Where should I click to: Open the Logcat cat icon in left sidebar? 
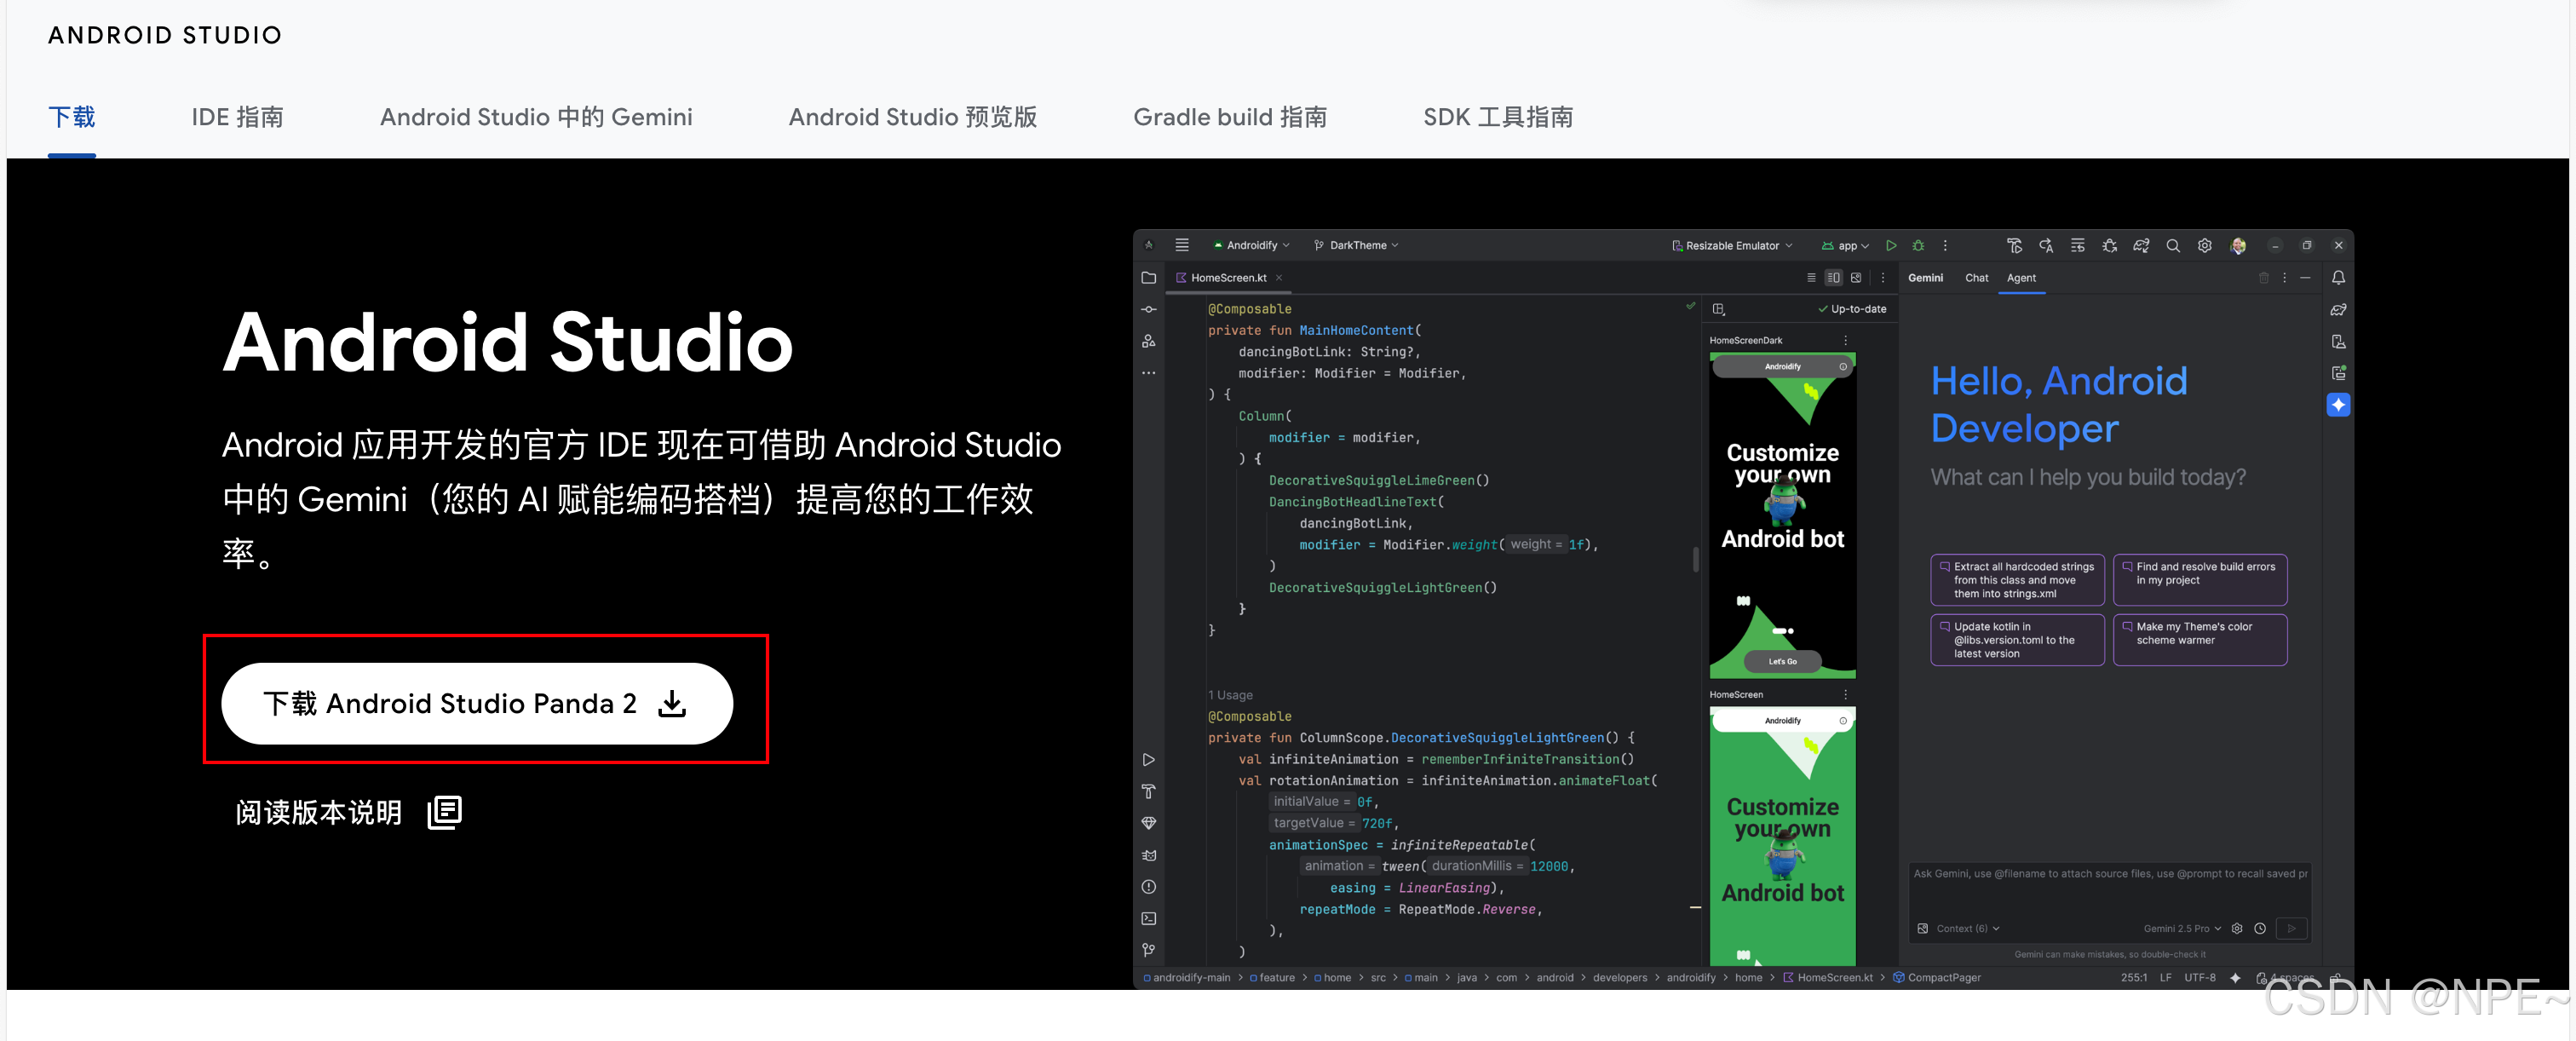[x=1149, y=855]
